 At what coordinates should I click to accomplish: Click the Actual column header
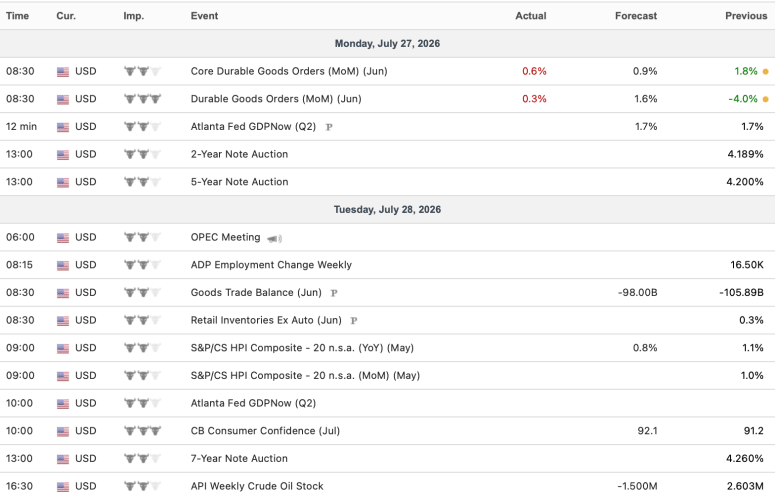tap(531, 16)
